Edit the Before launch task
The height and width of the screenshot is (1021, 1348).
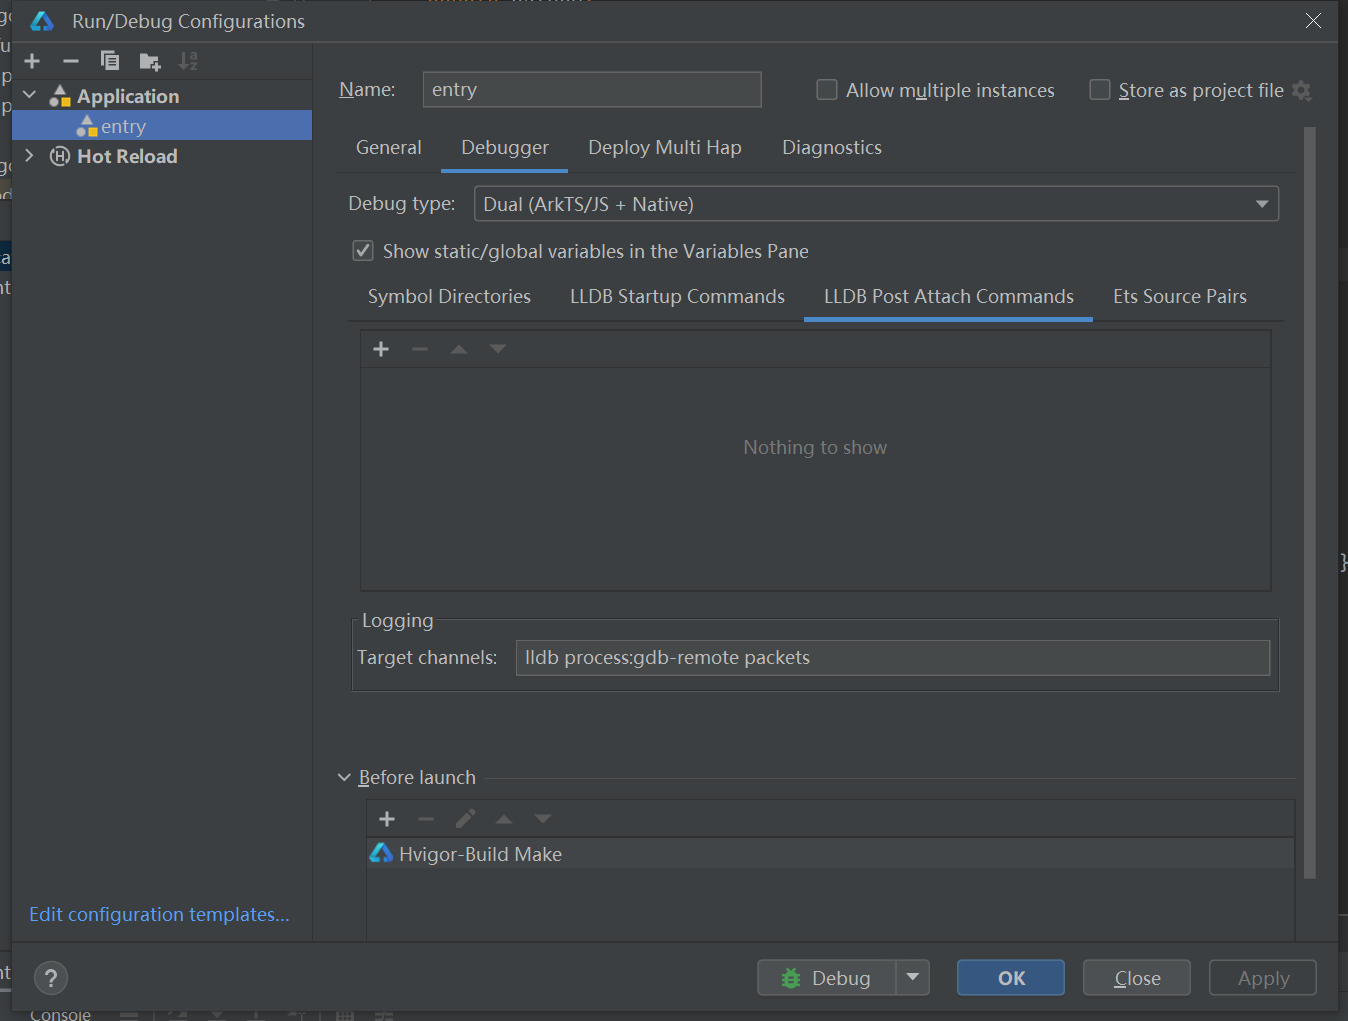pos(465,819)
